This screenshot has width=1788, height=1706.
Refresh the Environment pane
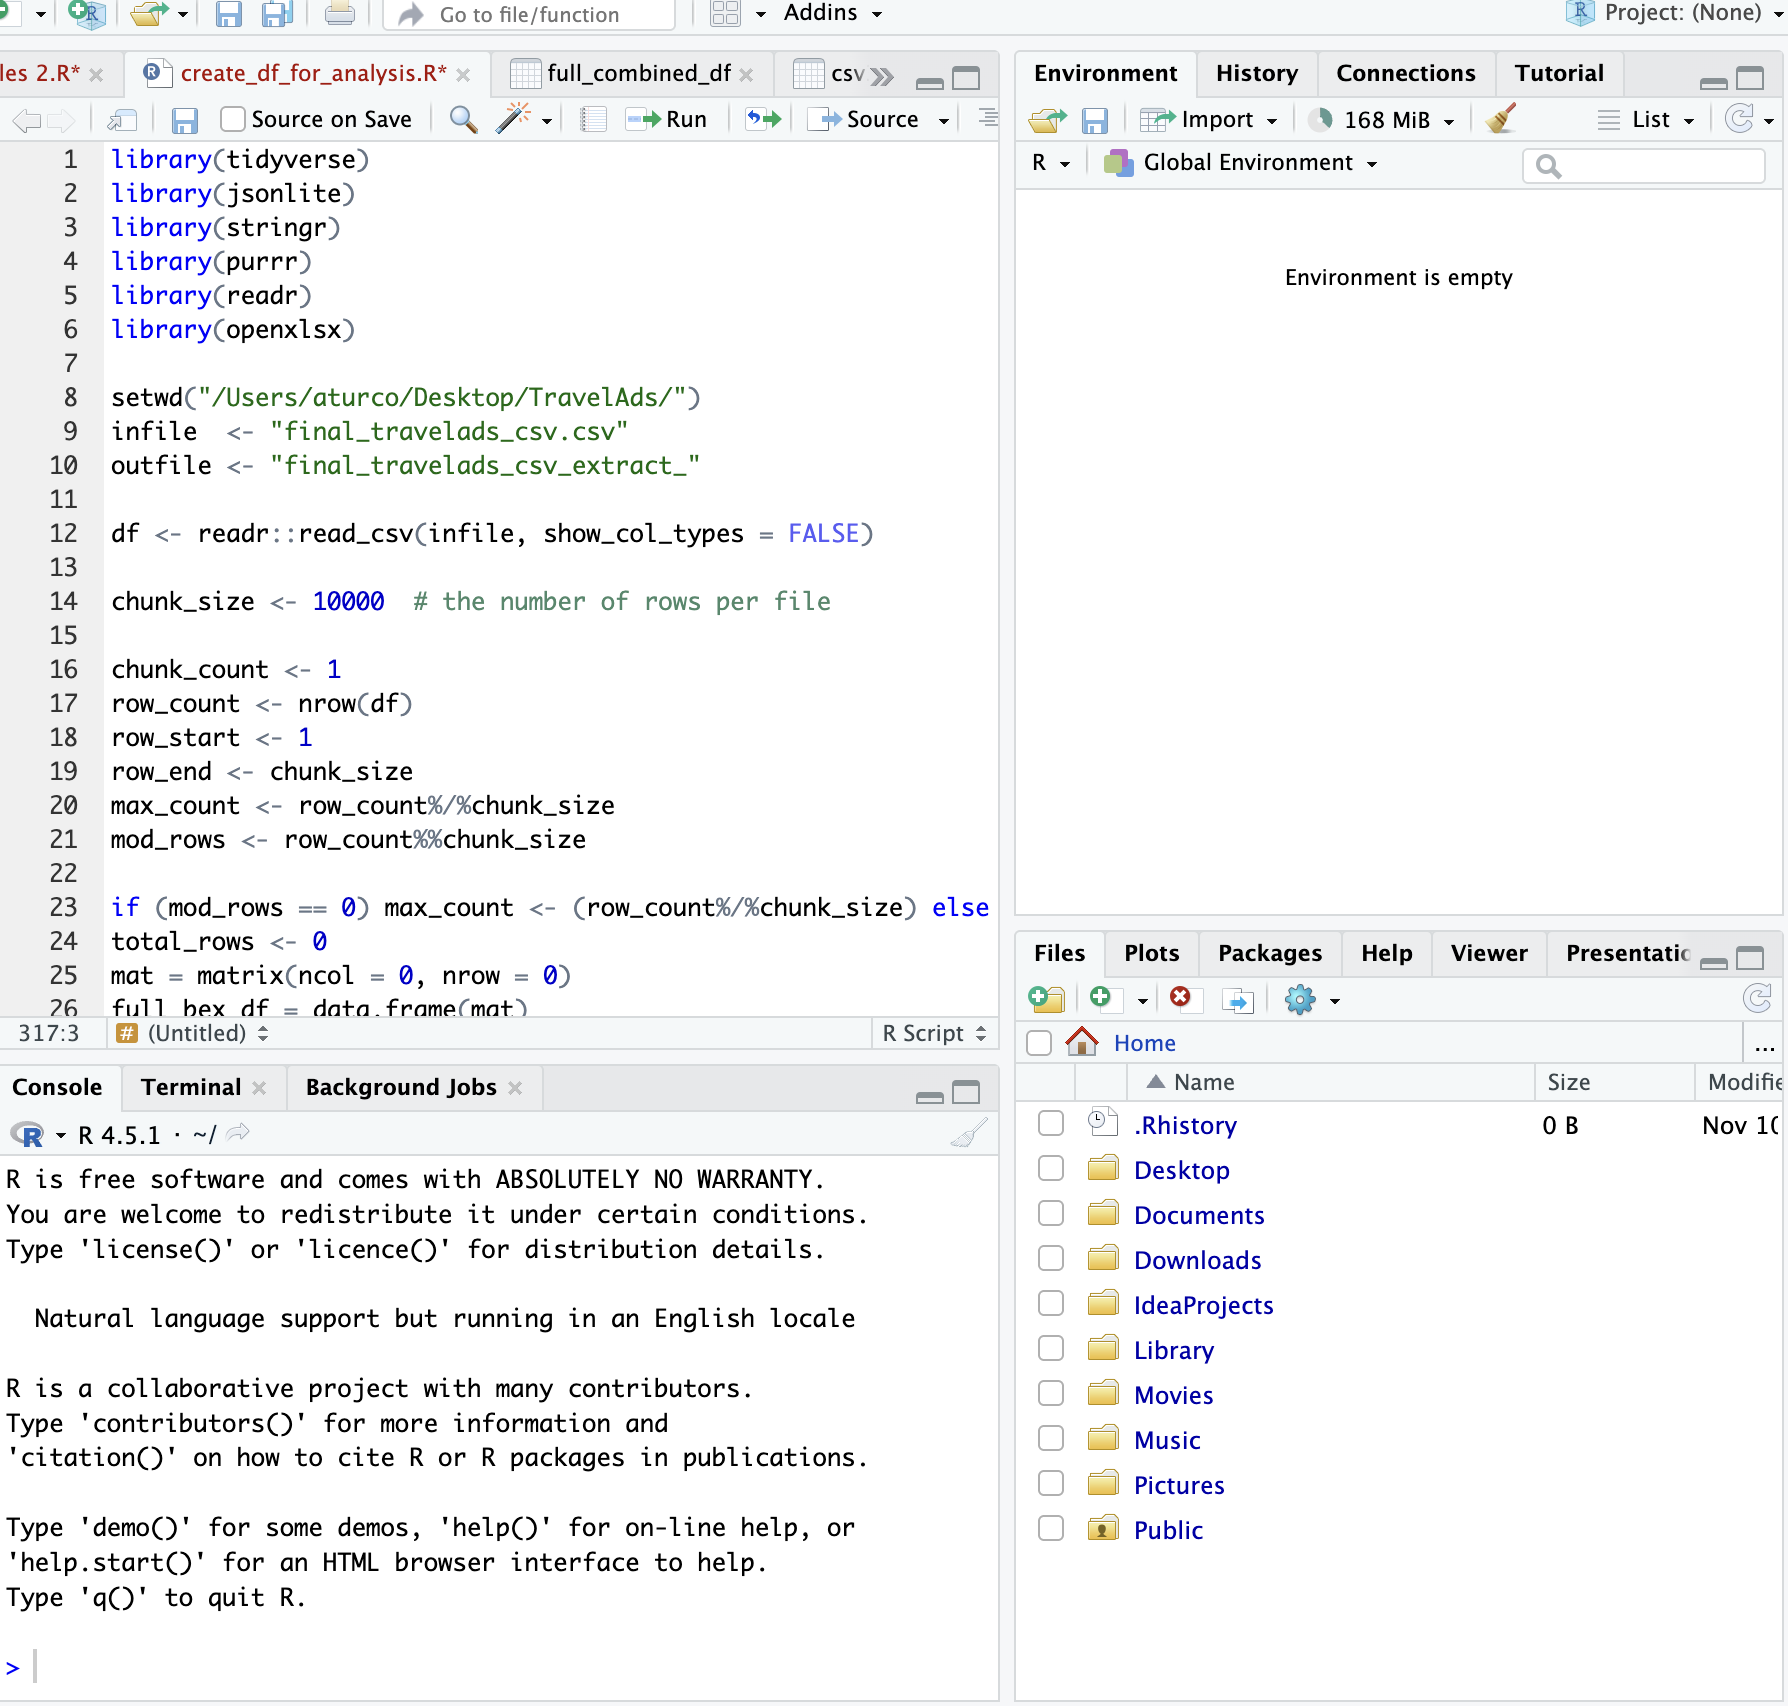[1740, 119]
